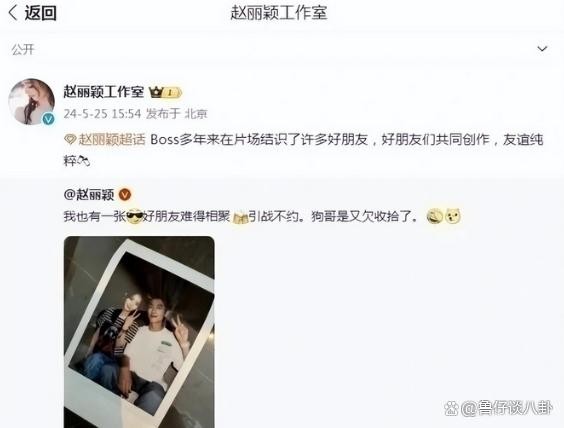Image resolution: width=564 pixels, height=428 pixels.
Task: Tap the post timestamp 24-5-25 15:54
Action: (103, 114)
